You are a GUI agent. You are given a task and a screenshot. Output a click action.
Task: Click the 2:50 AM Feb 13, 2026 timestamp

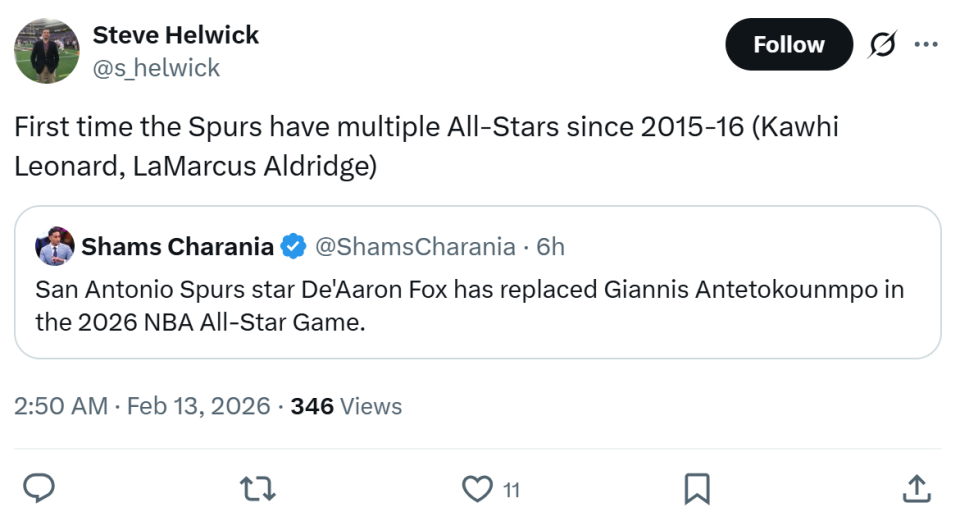(142, 406)
